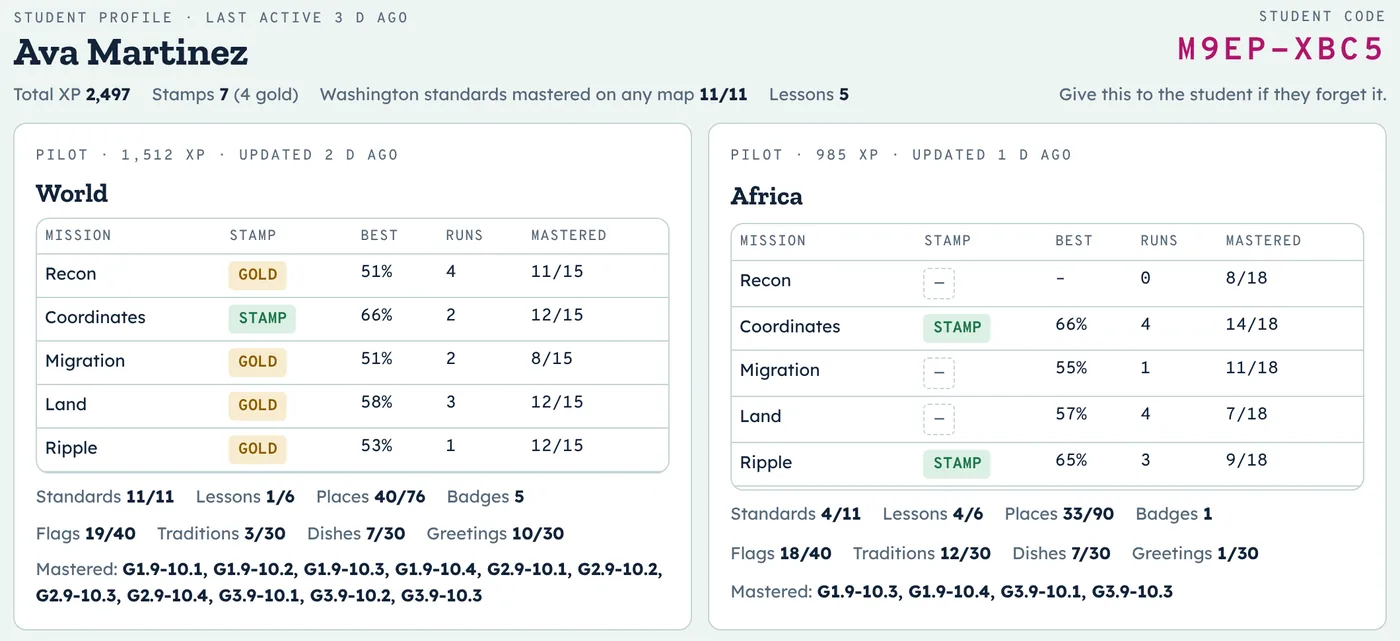1400x641 pixels.
Task: Select the Migration mission in the World table
Action: (x=85, y=361)
